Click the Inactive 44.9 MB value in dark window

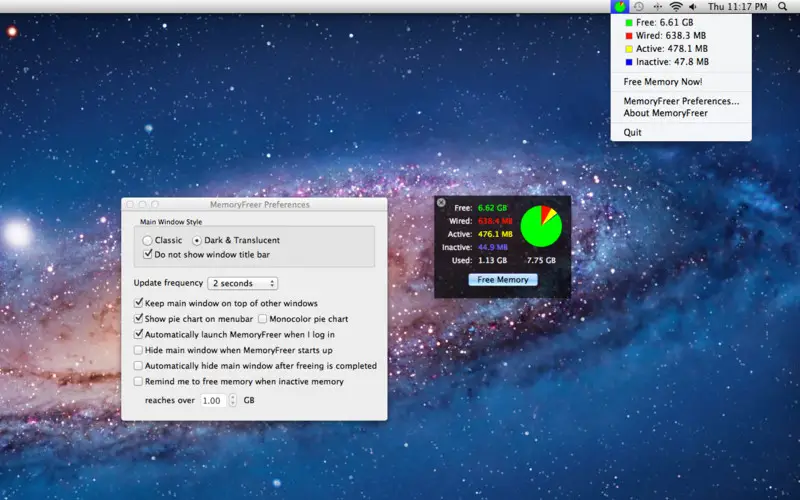(x=492, y=247)
